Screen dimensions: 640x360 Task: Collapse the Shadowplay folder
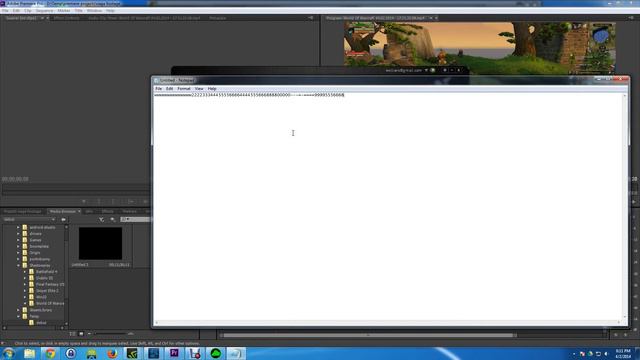tap(18, 265)
